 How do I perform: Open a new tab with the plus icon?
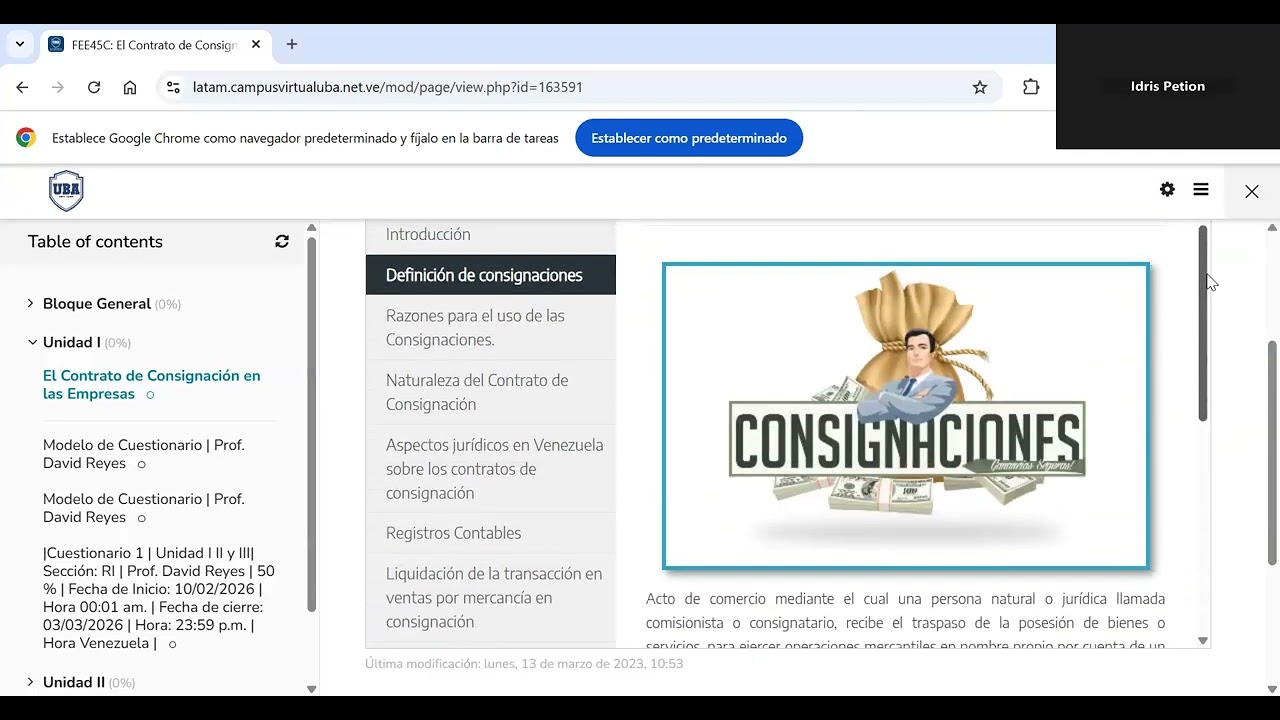[x=292, y=44]
